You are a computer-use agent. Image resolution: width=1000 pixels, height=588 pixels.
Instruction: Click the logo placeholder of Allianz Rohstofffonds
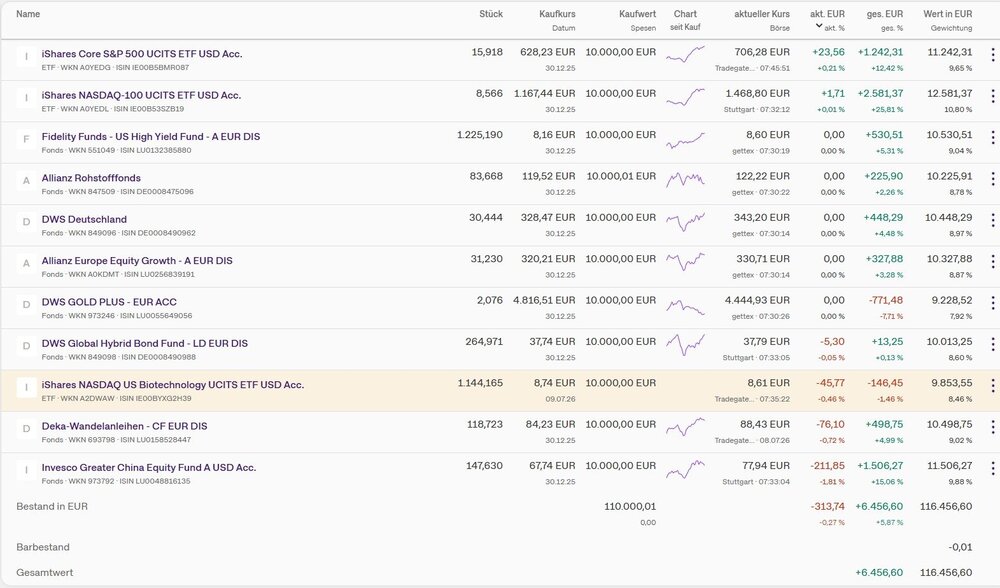(26, 180)
